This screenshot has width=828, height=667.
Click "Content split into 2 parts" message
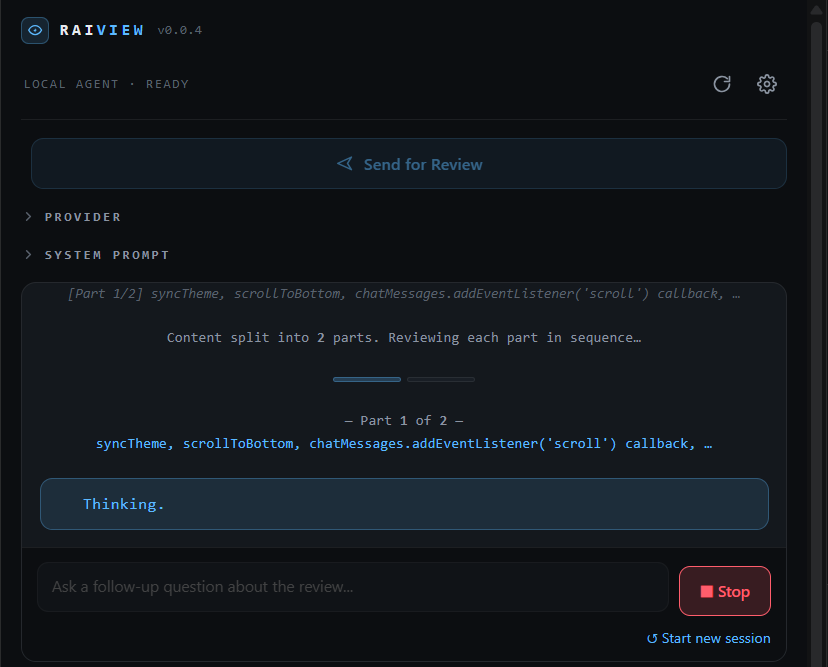pos(404,337)
